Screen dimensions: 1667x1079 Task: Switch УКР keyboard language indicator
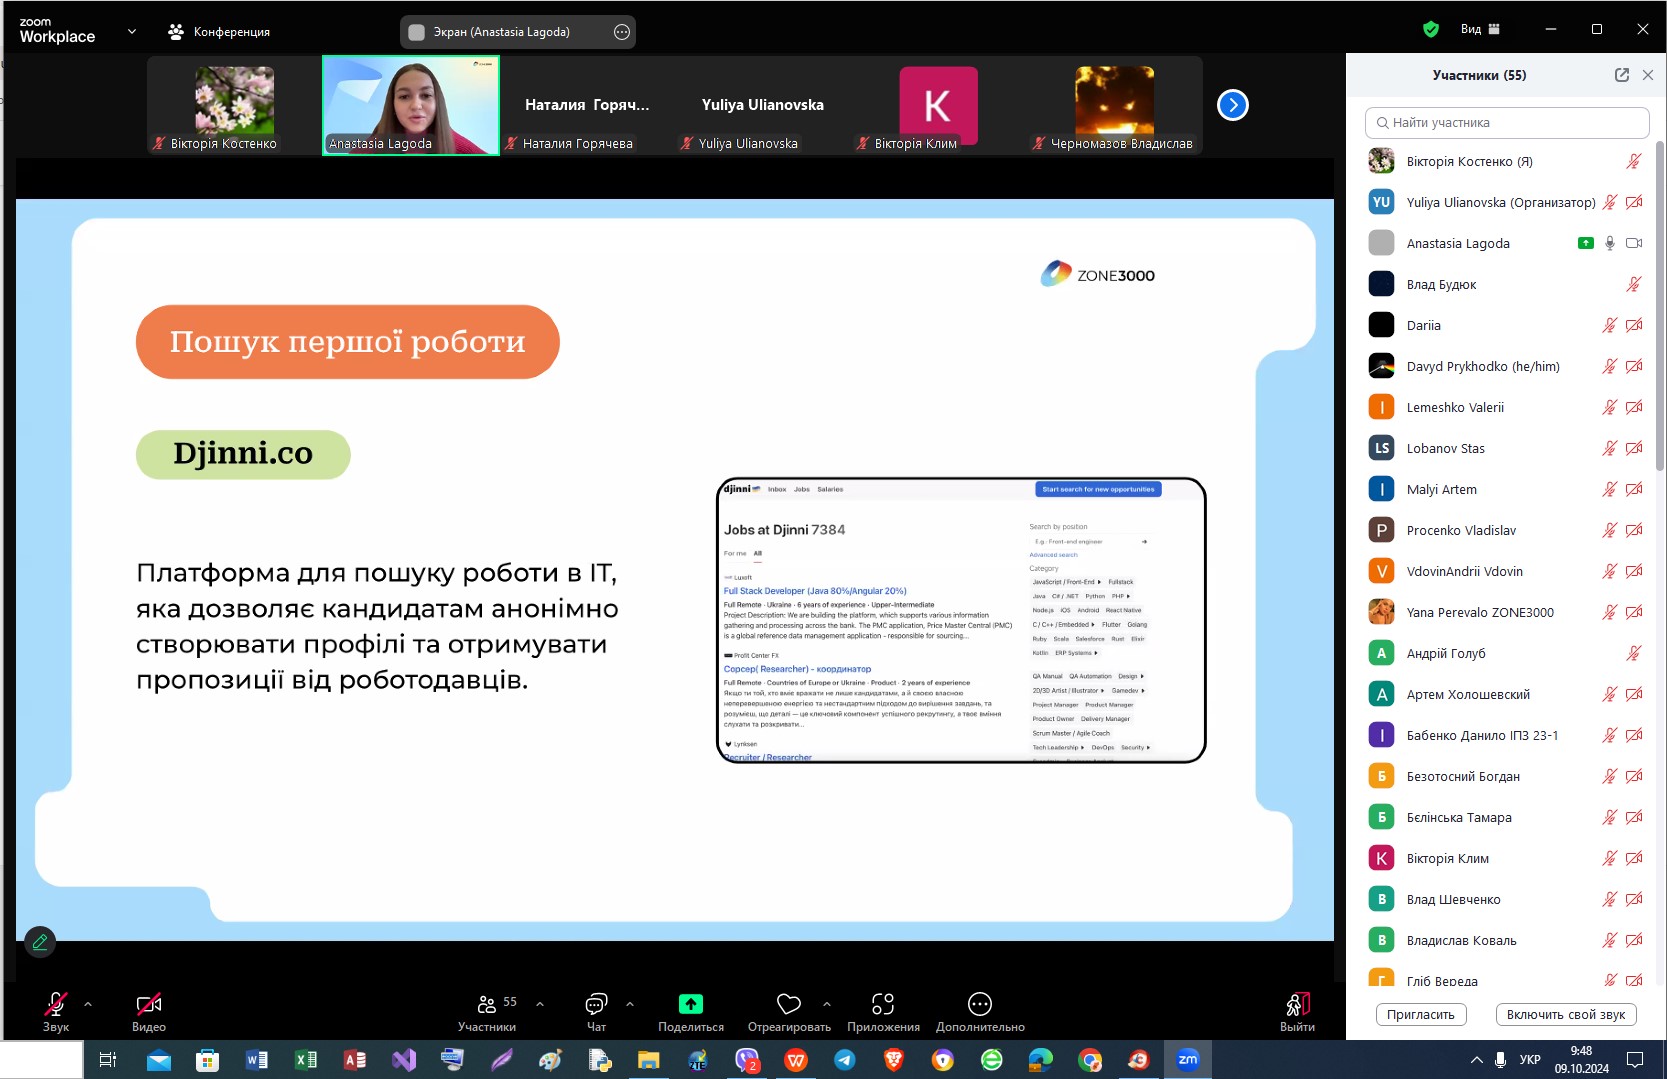tap(1530, 1060)
